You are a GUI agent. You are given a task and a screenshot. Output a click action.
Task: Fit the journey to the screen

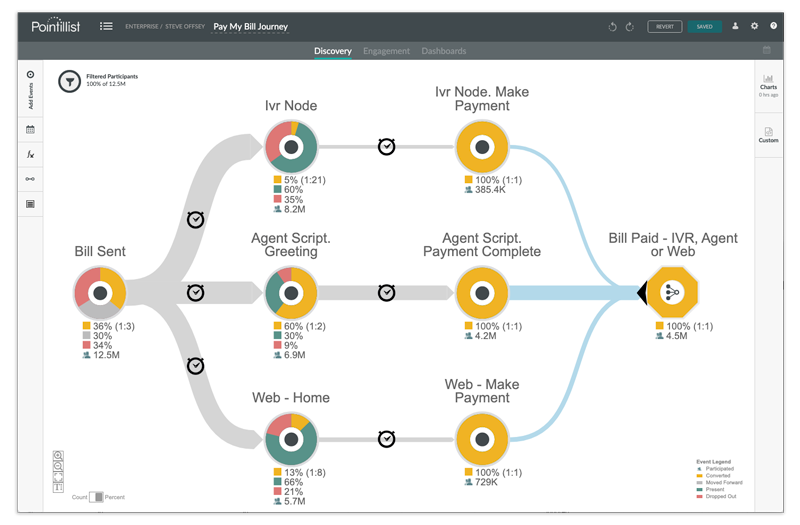coord(58,477)
